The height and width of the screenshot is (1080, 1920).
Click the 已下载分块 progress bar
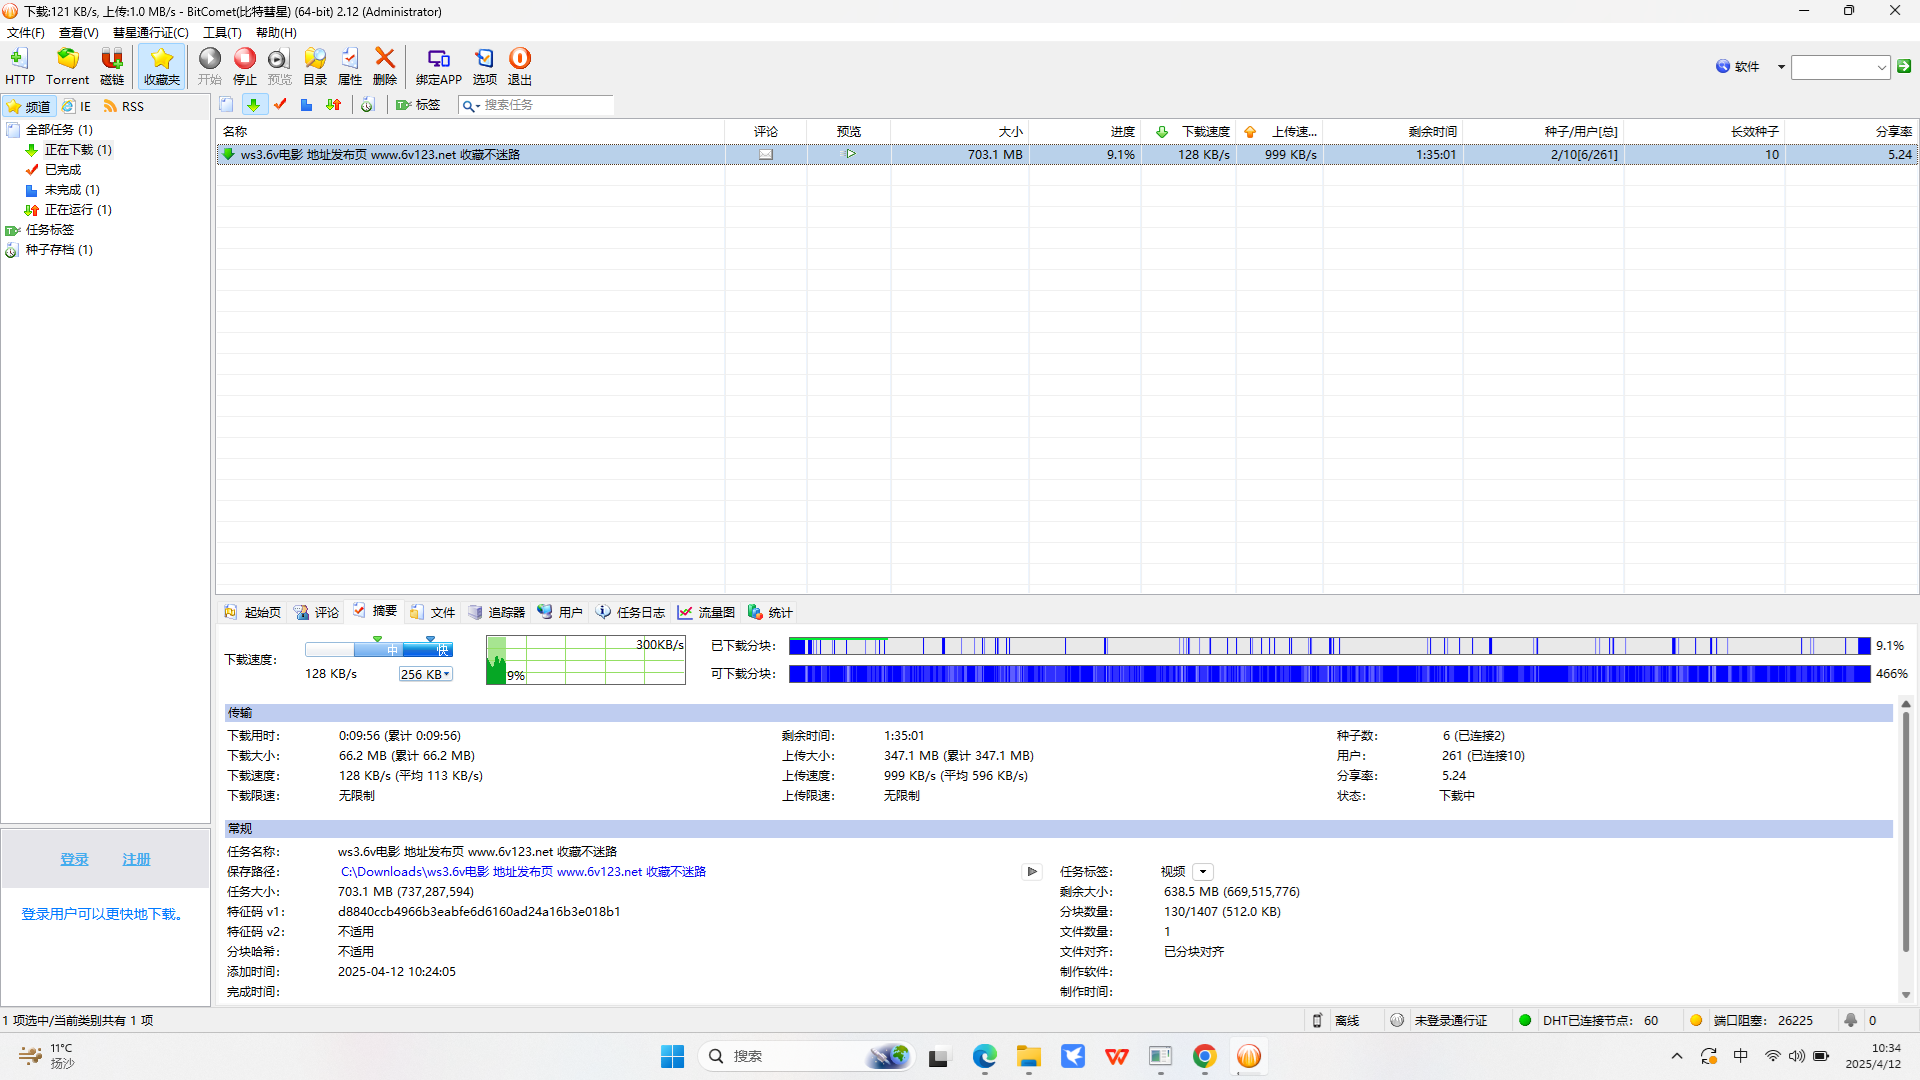[x=1329, y=646]
